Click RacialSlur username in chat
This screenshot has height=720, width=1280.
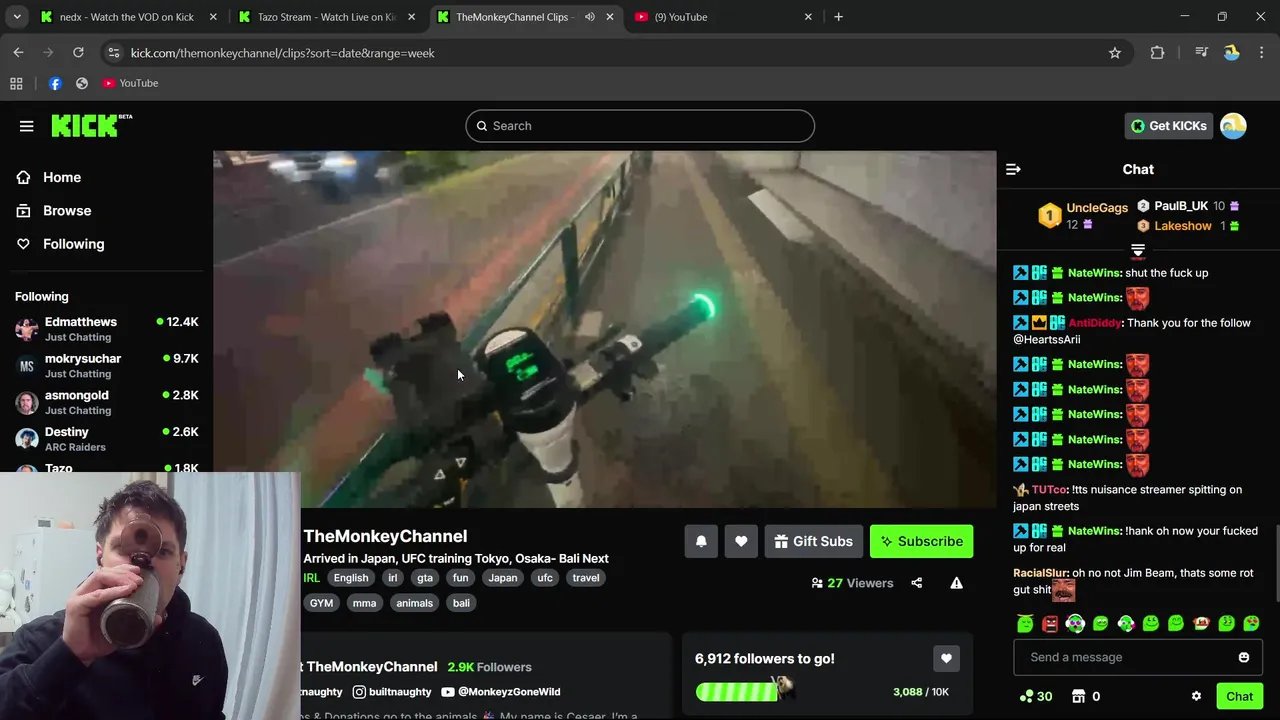[1041, 573]
